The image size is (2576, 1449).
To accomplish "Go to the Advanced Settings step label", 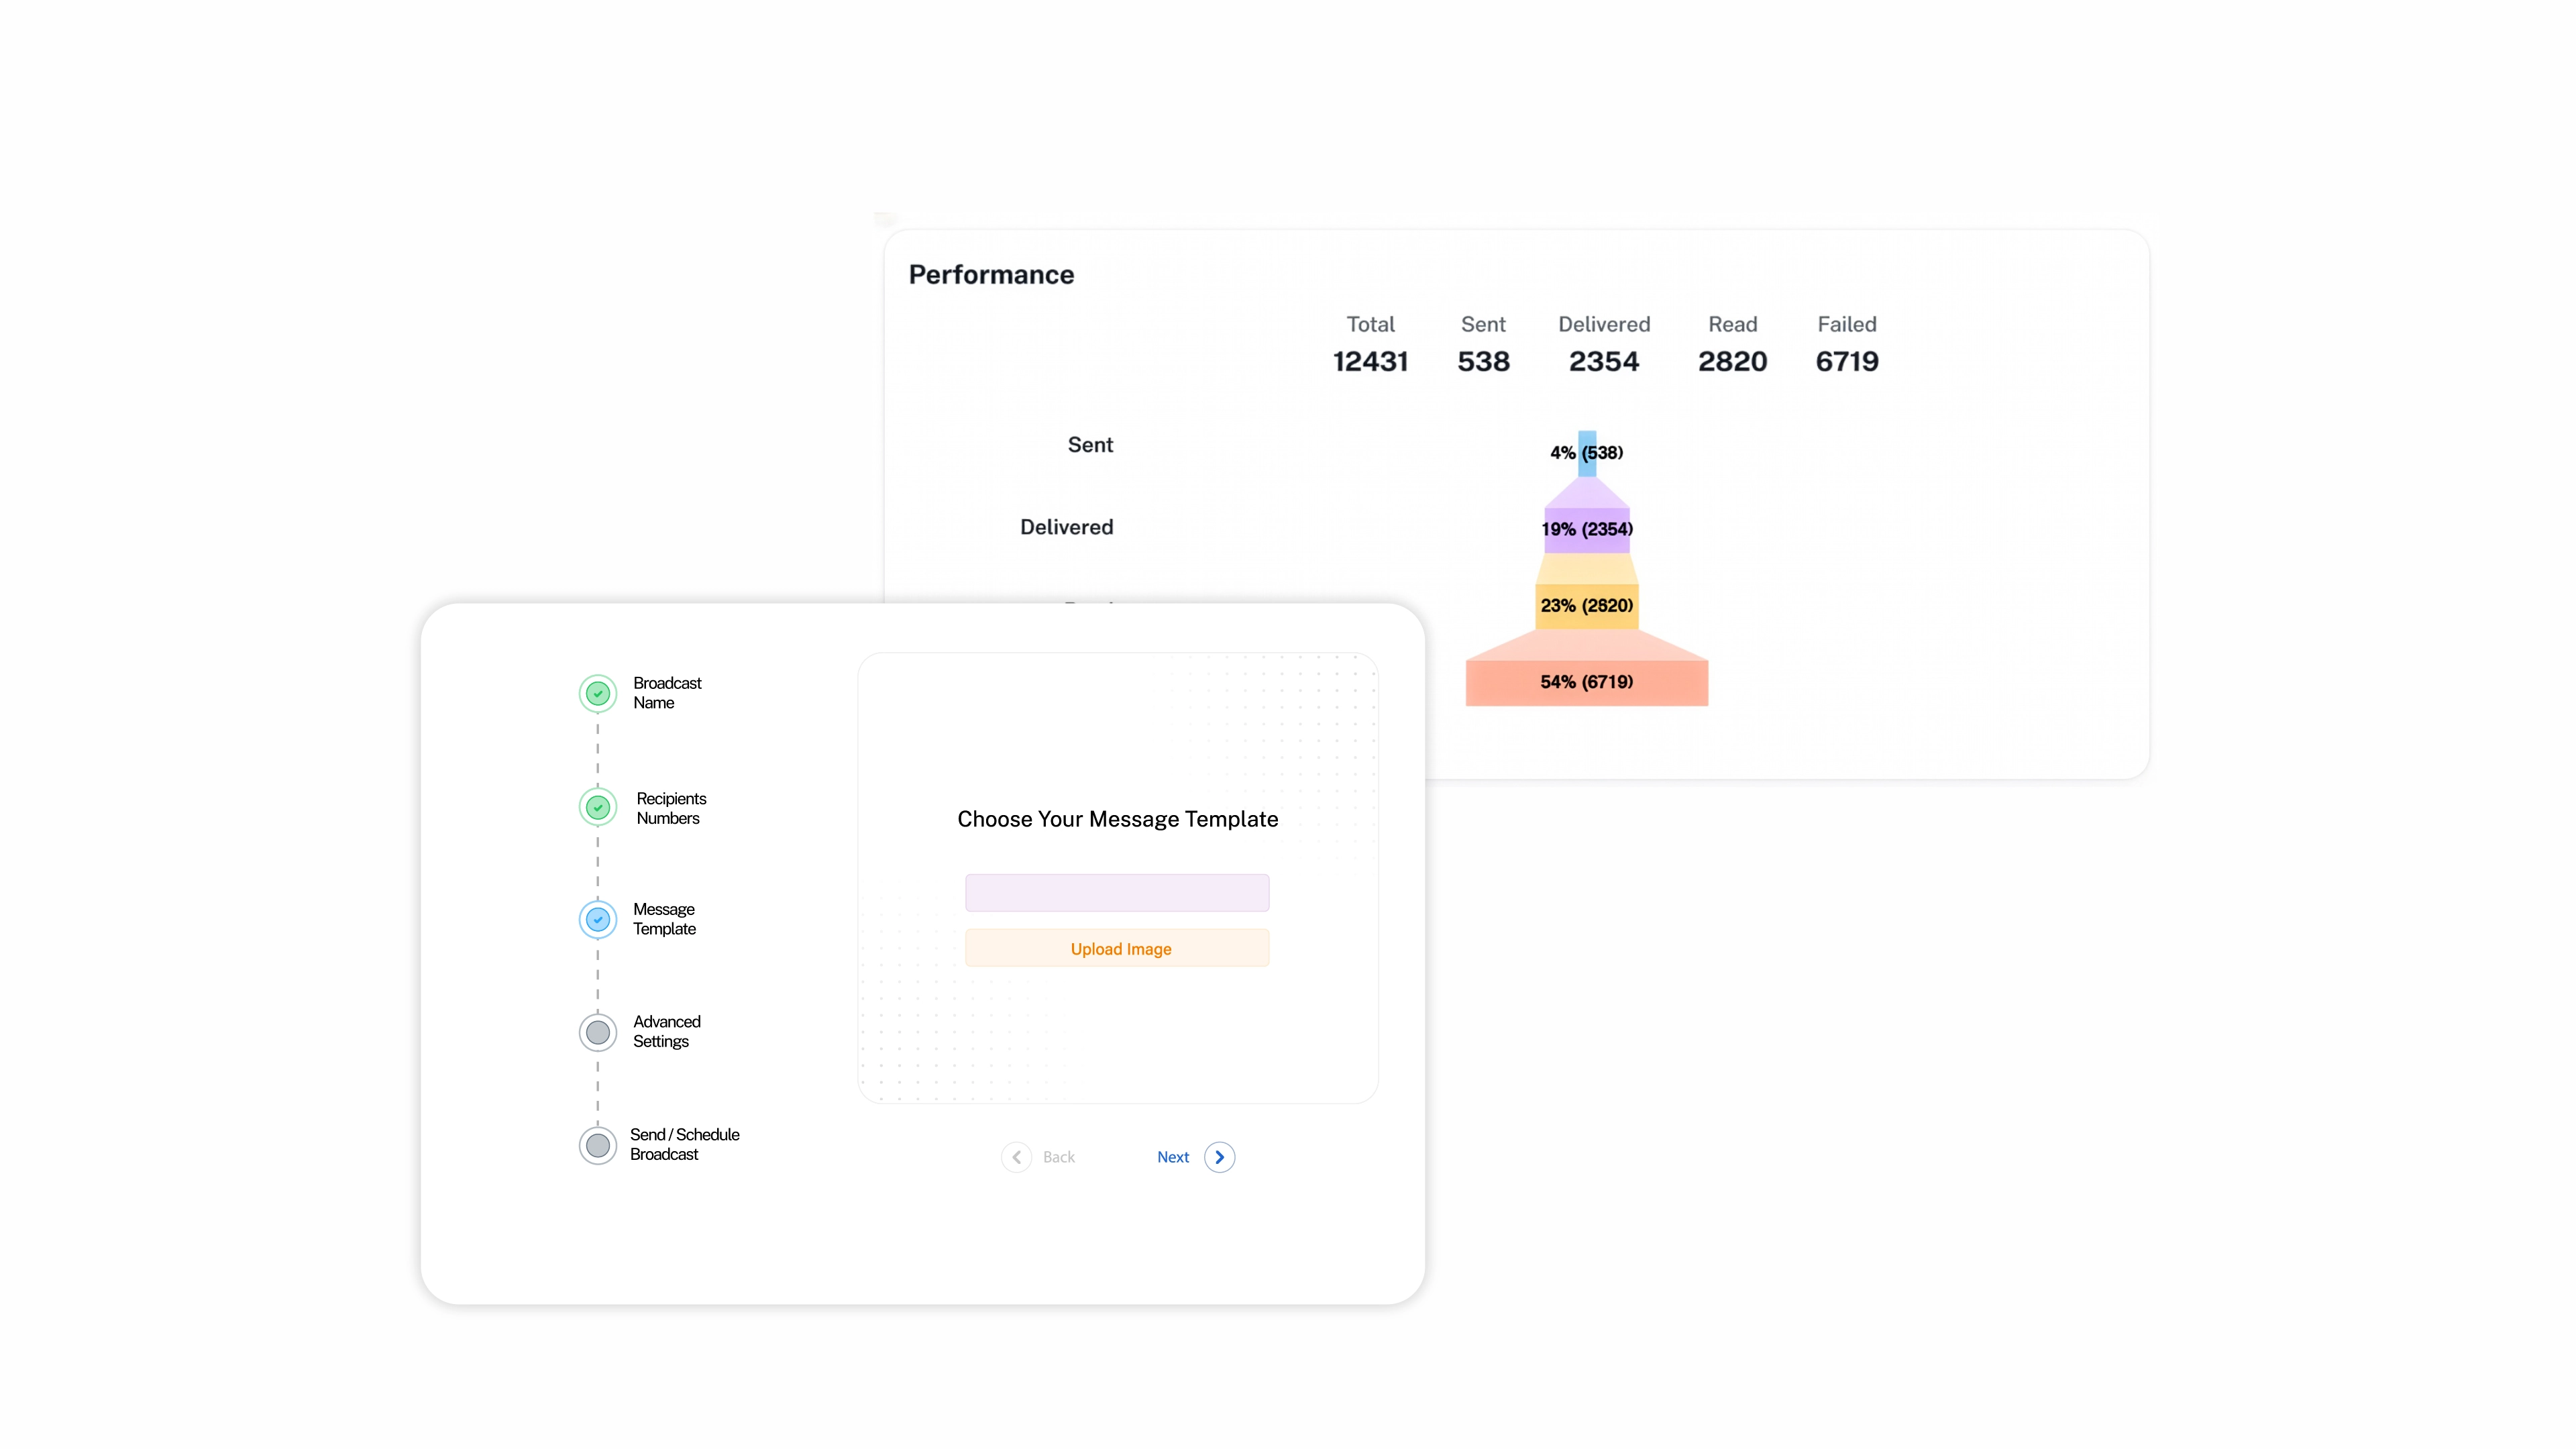I will (666, 1031).
